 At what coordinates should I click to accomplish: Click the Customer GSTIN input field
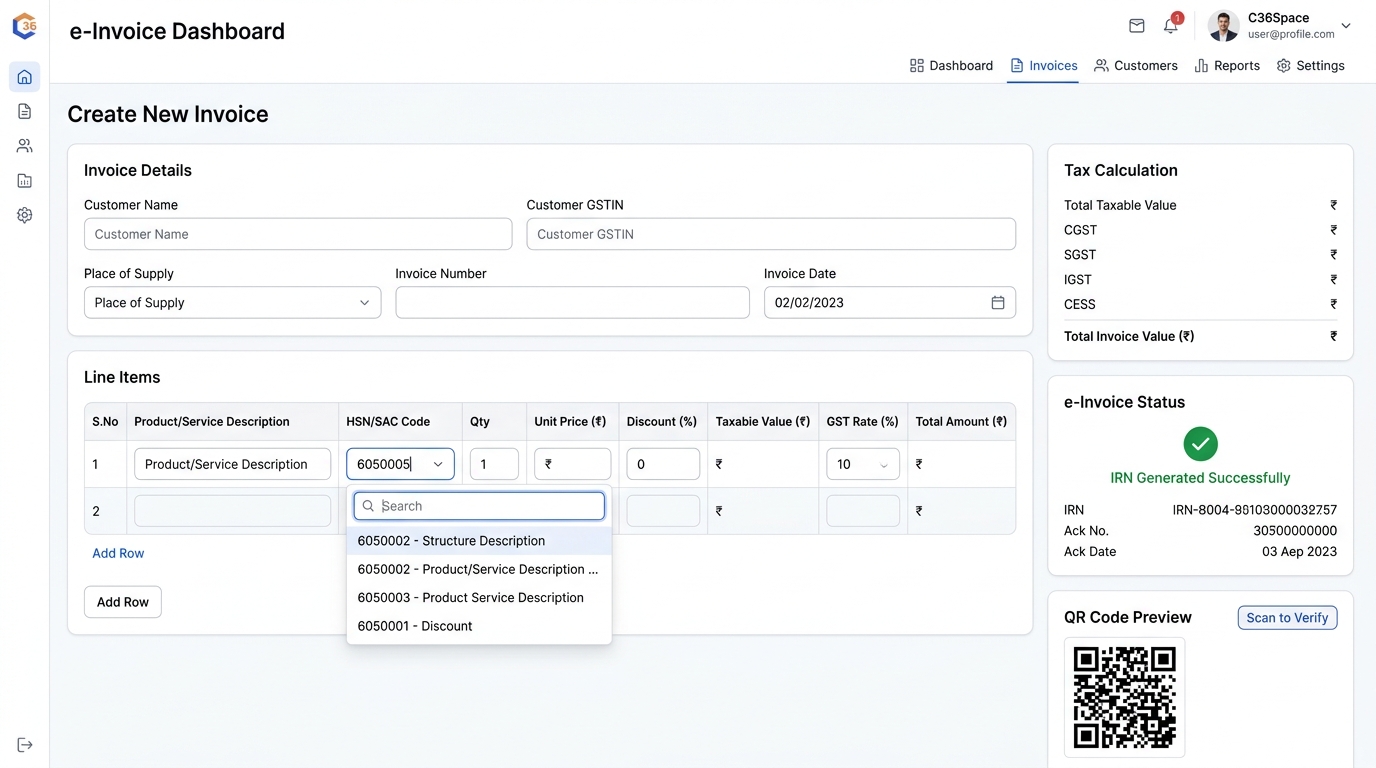coord(771,234)
